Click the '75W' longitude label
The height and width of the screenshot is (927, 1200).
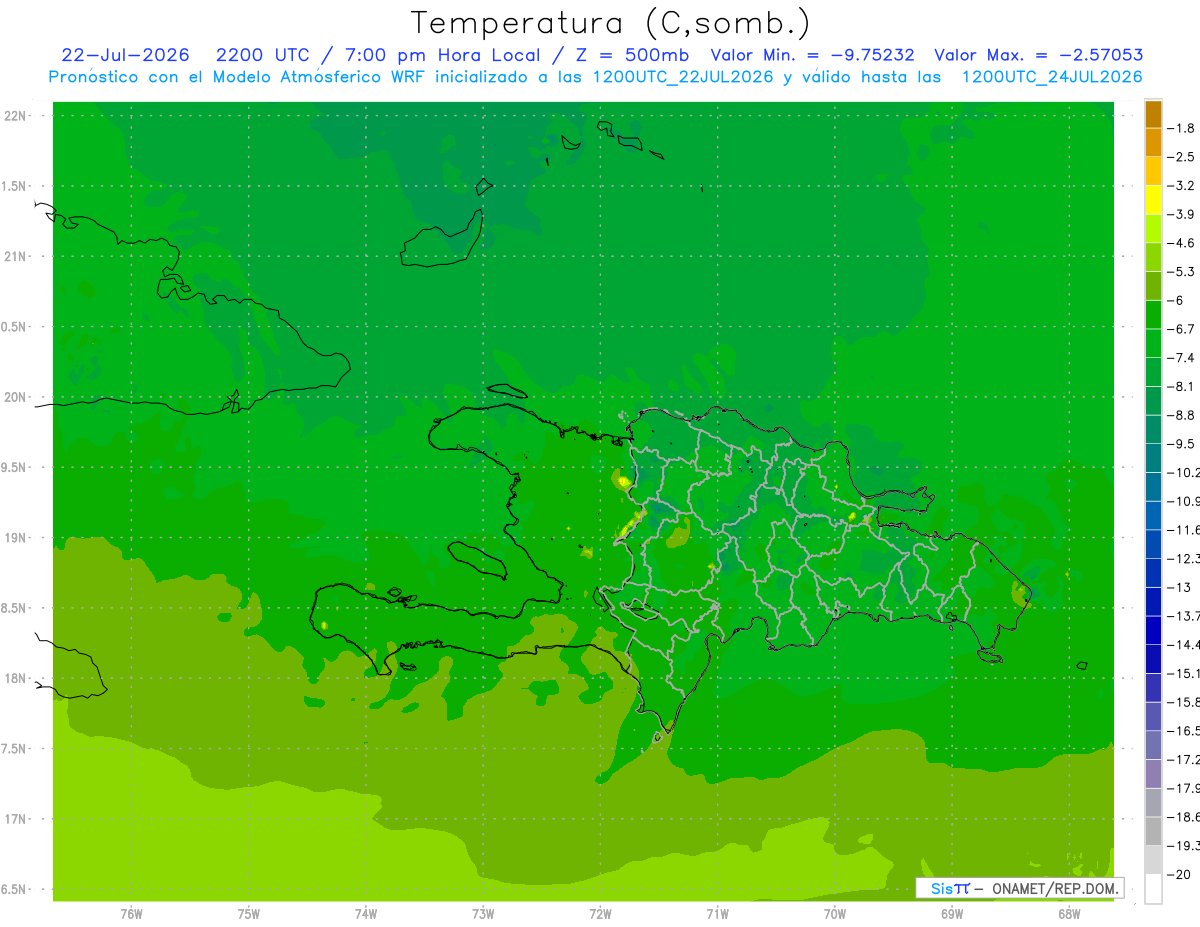click(248, 914)
